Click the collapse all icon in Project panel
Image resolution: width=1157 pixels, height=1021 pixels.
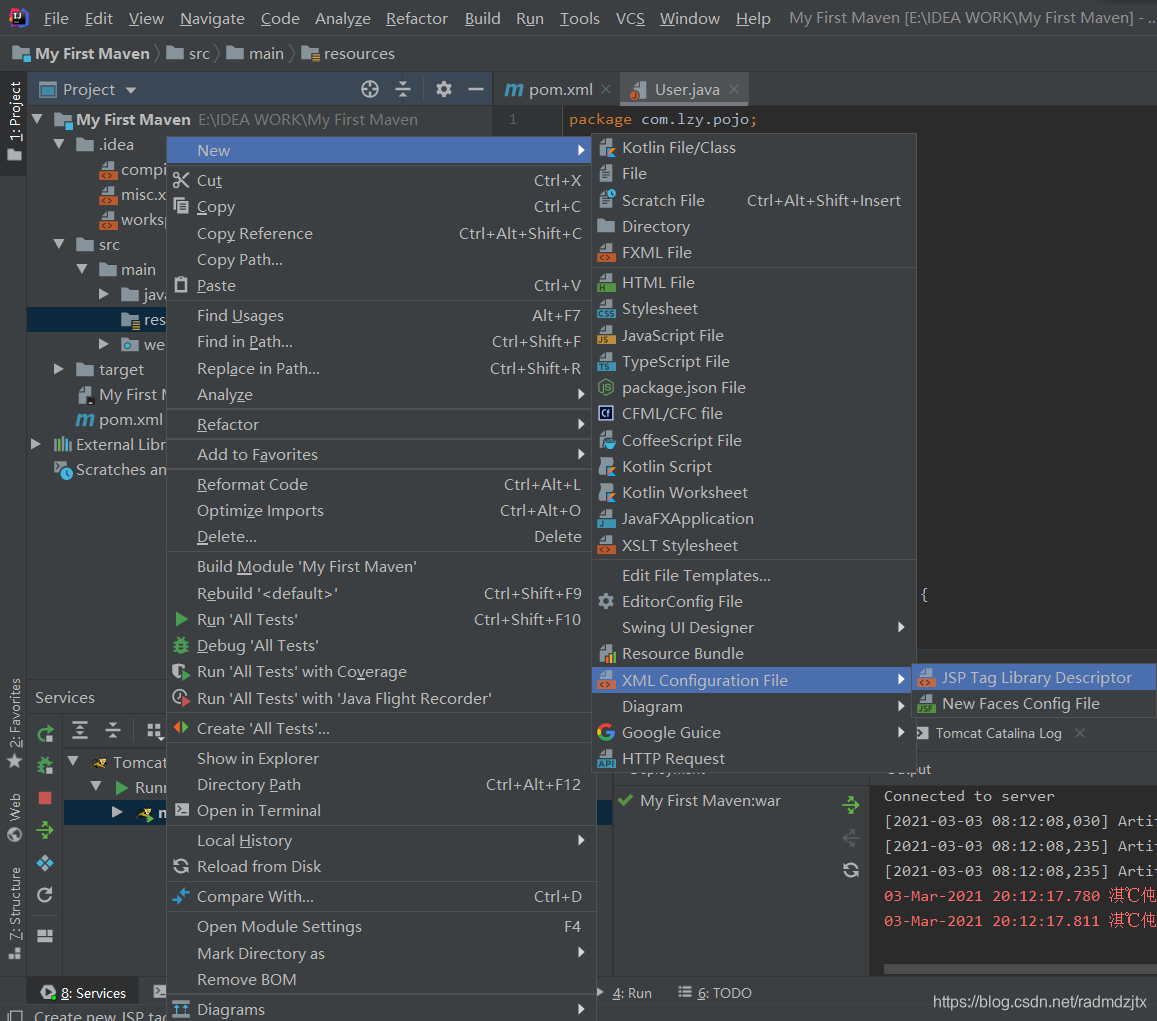pos(403,89)
